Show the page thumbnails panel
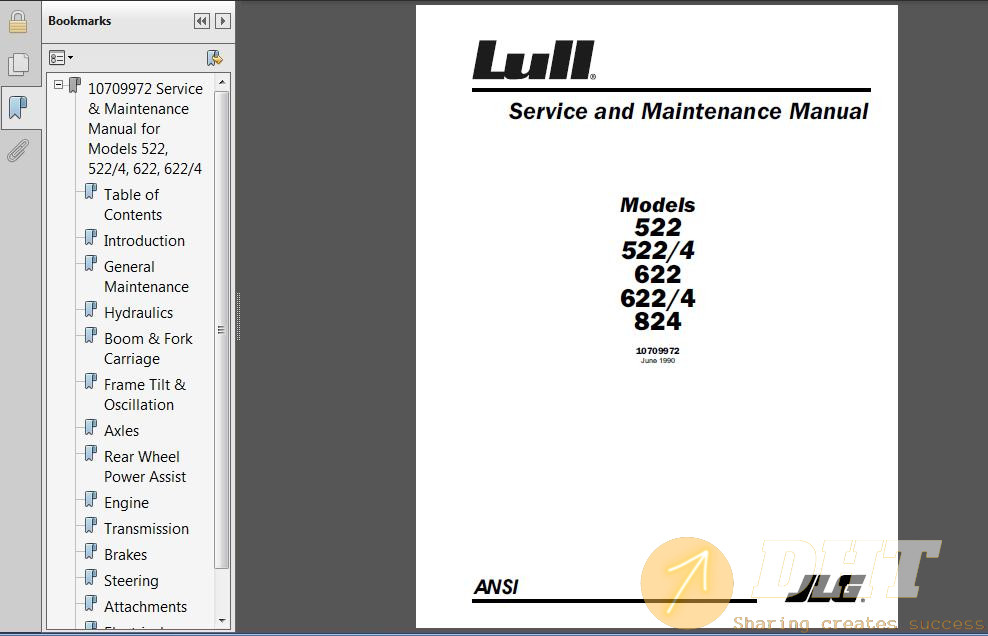 click(18, 64)
